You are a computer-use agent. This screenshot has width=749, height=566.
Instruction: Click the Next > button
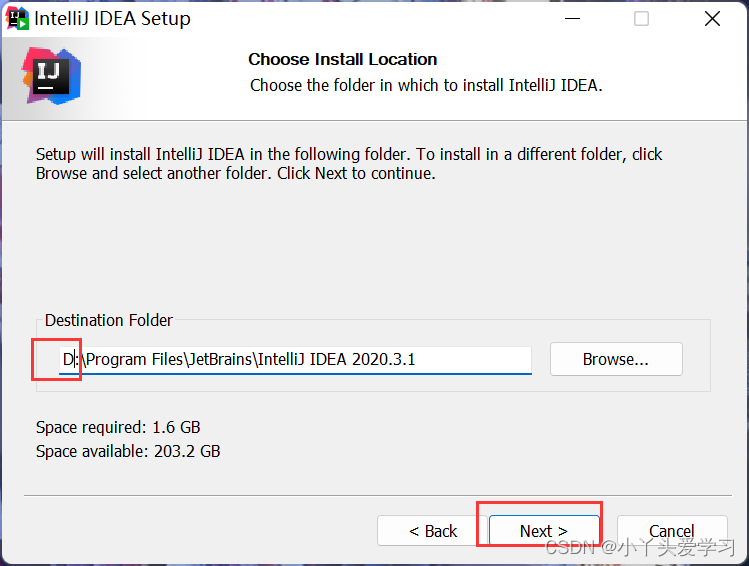pyautogui.click(x=544, y=530)
